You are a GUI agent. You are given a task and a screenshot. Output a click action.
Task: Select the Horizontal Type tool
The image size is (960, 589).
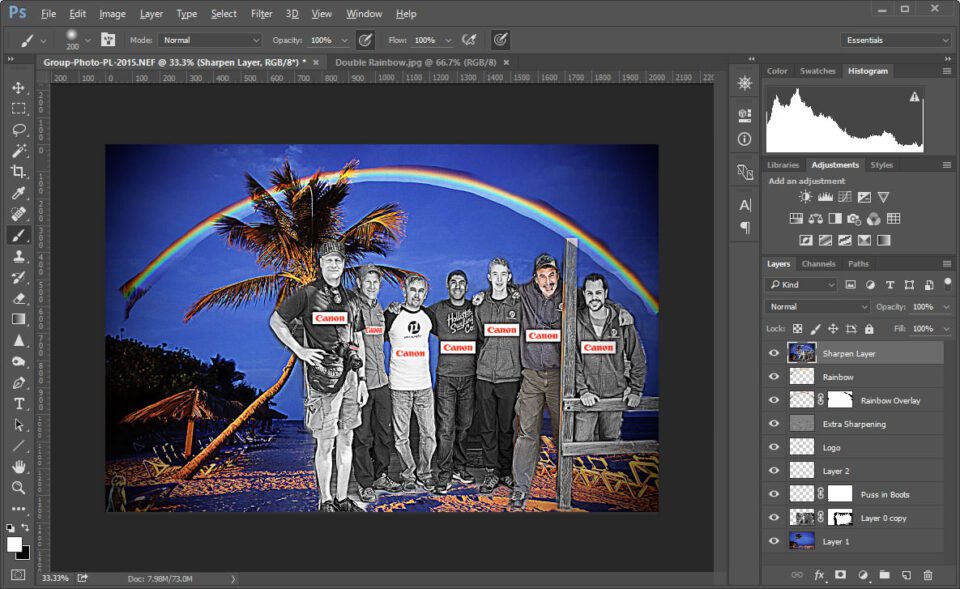[x=18, y=403]
